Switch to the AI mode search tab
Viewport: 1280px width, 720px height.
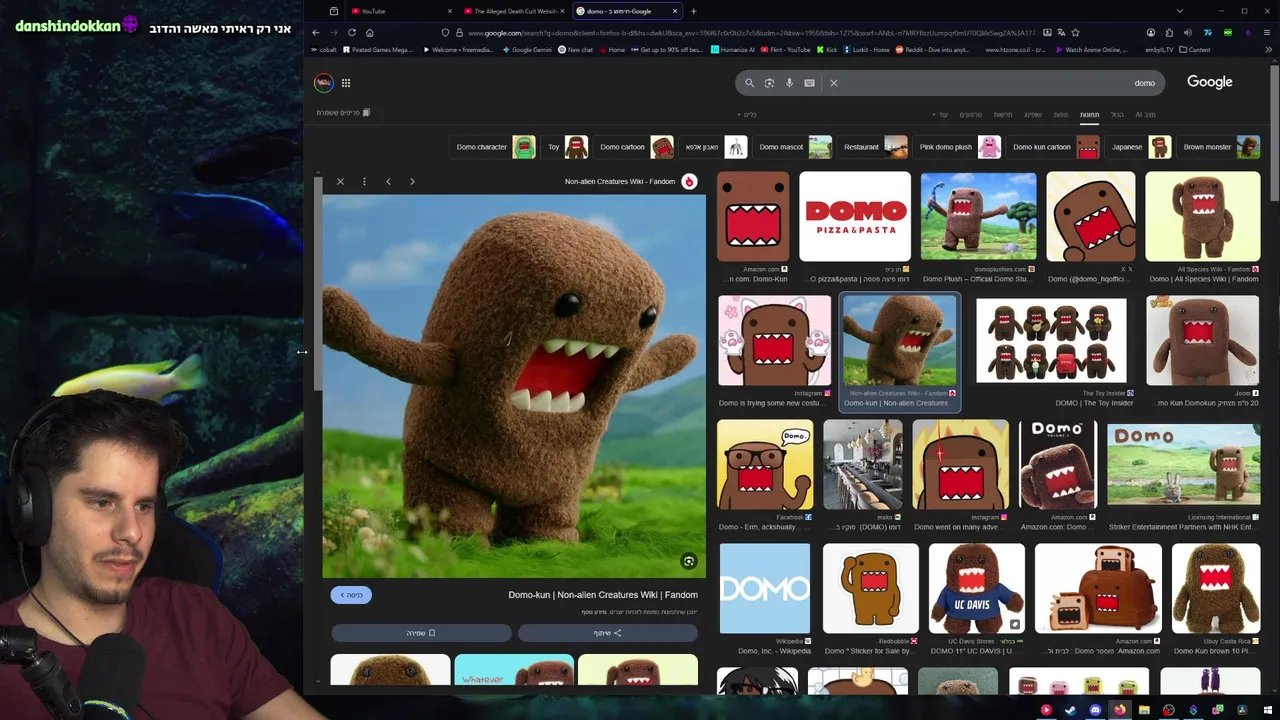pos(1145,115)
